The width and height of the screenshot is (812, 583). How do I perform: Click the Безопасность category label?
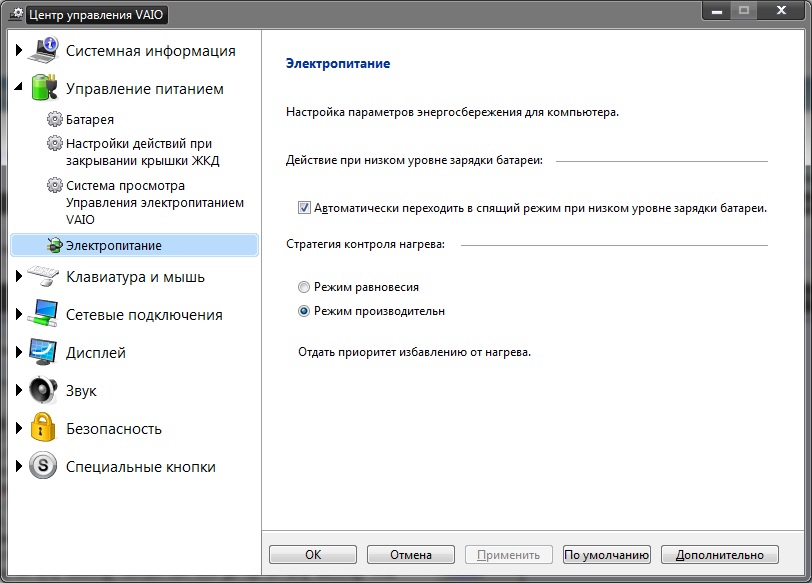coord(114,429)
